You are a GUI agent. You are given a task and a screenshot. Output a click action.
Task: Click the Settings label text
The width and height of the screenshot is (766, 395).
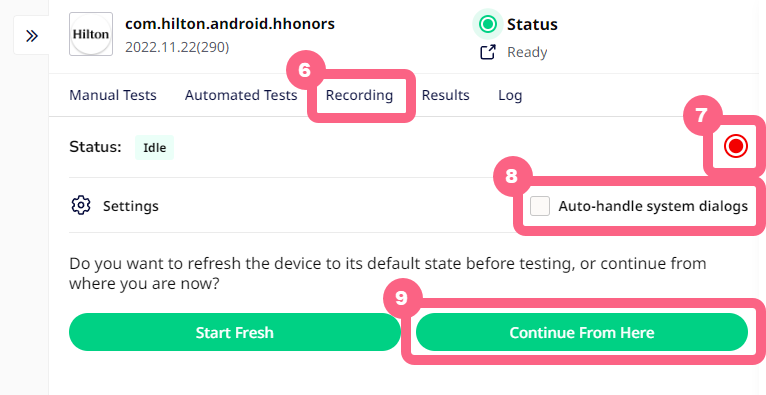(130, 206)
